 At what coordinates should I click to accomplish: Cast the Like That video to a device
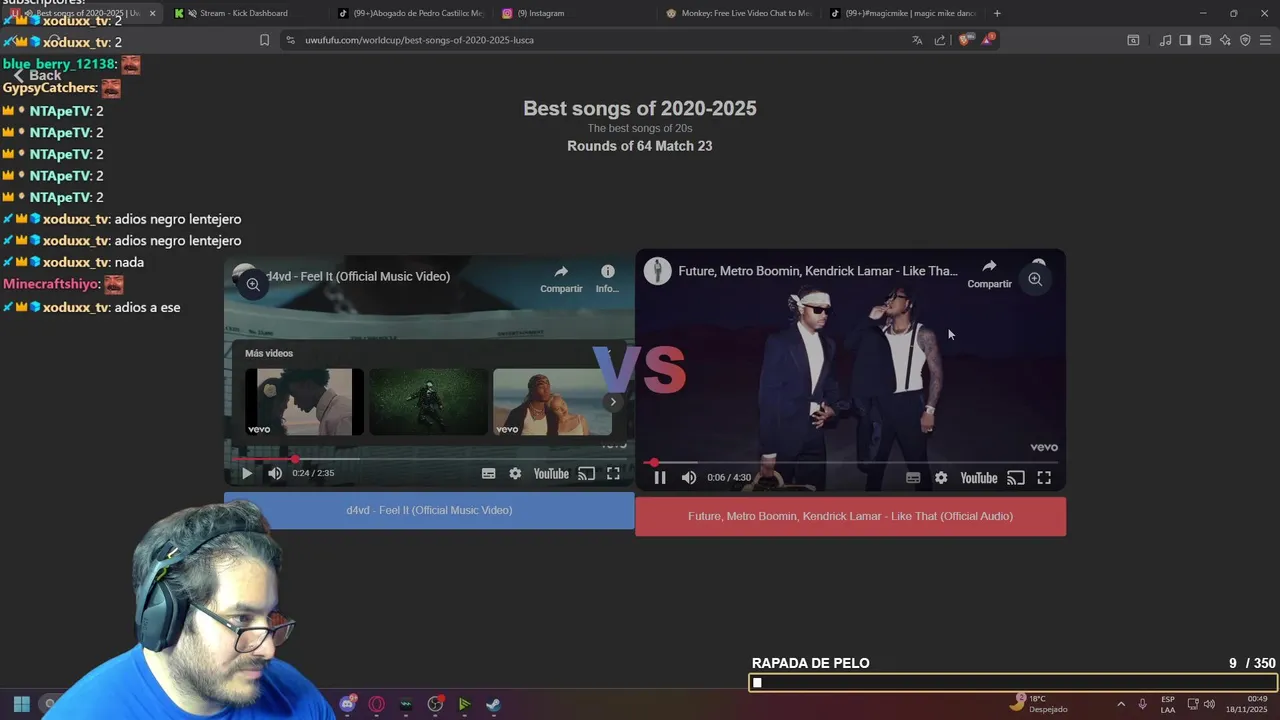coord(1016,478)
